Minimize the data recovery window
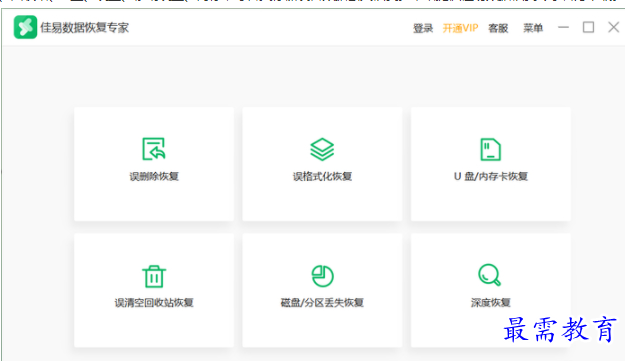The image size is (625, 361). [563, 27]
